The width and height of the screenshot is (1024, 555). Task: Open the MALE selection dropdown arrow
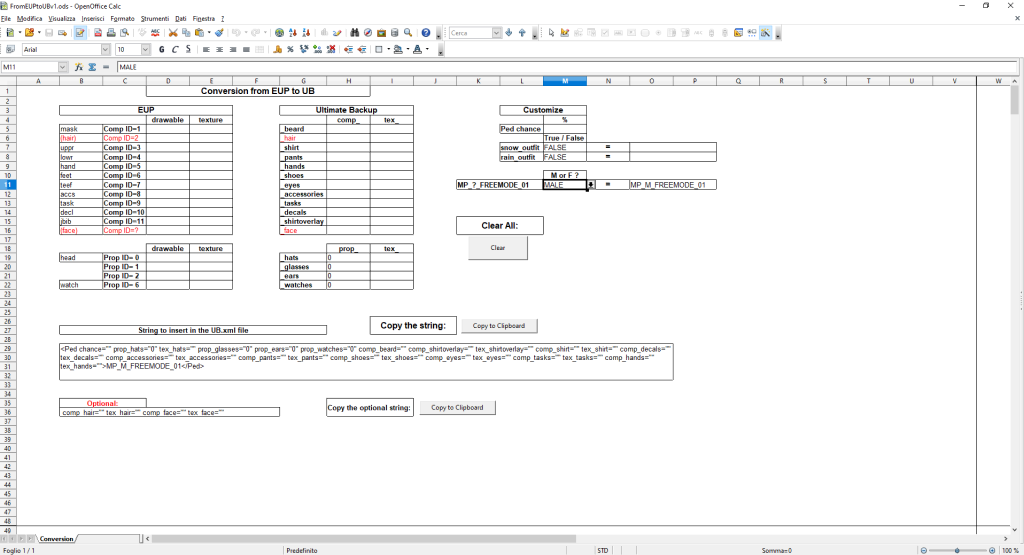pos(590,185)
